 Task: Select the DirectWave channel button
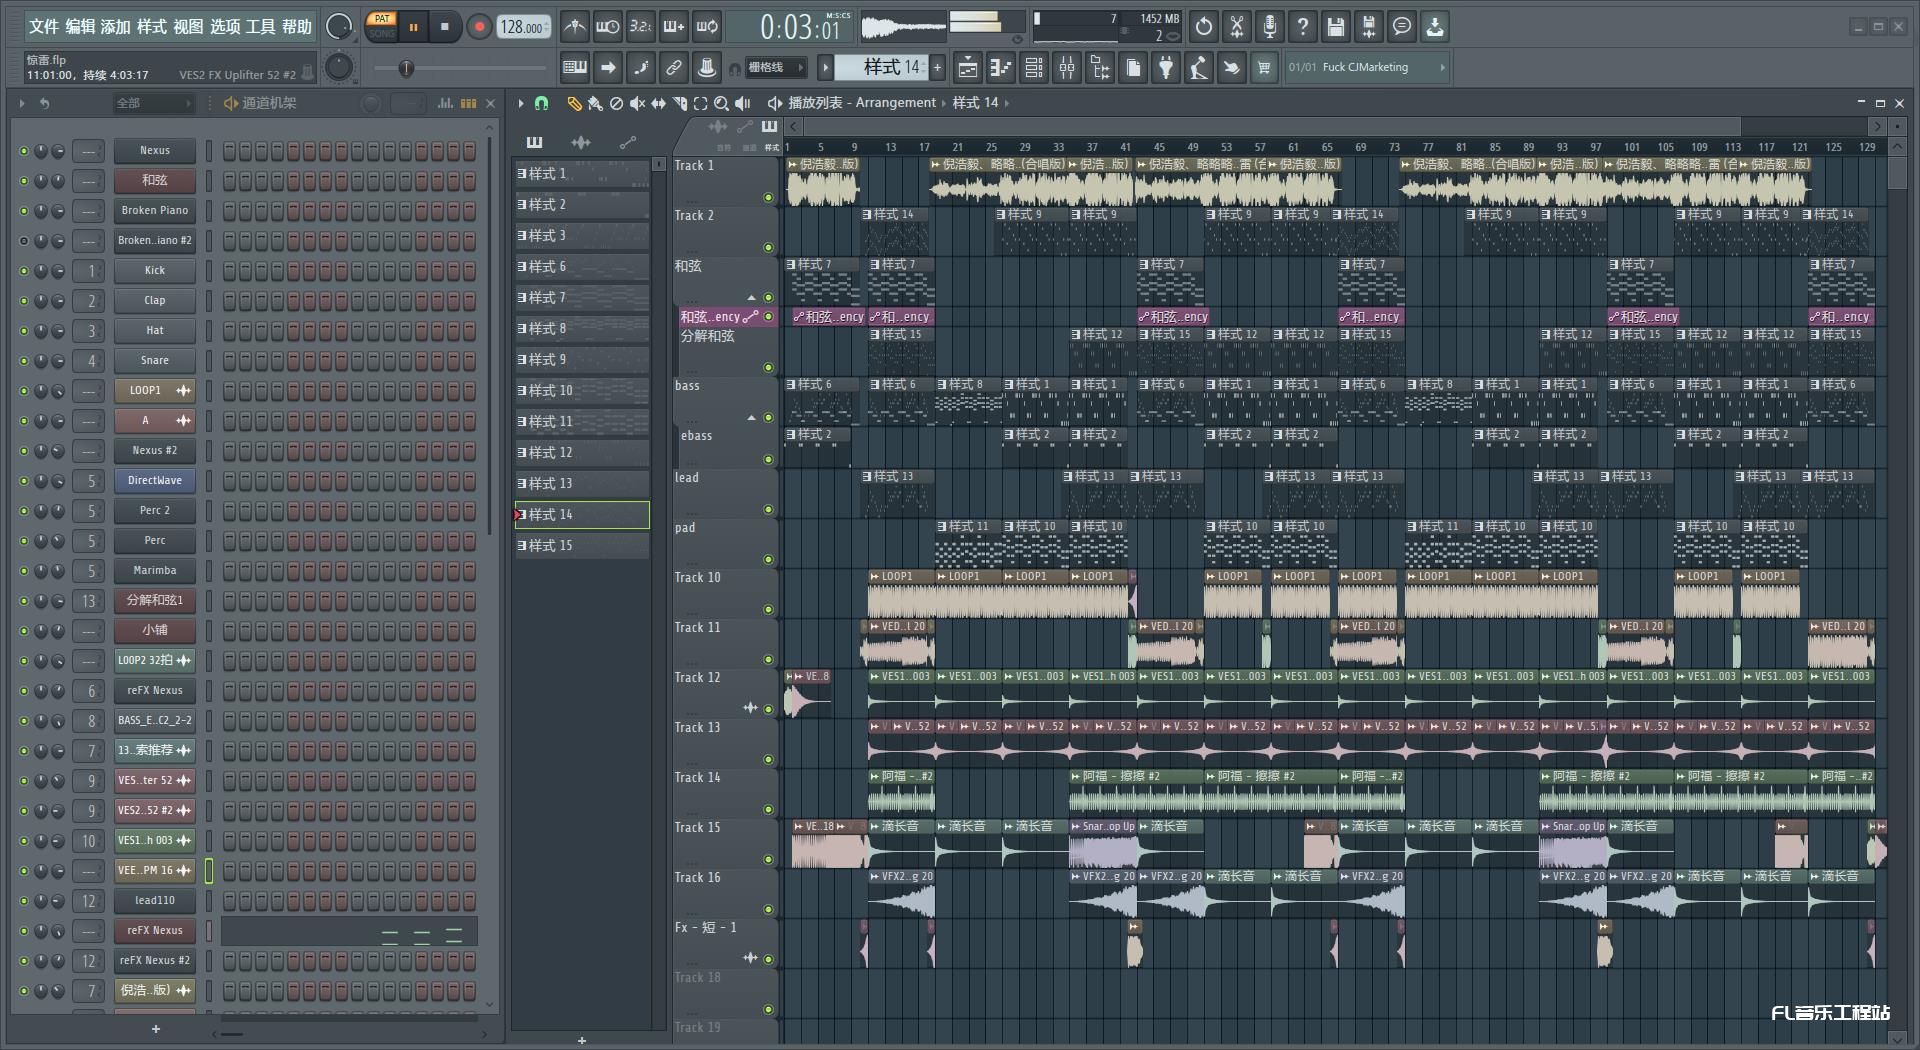(154, 481)
